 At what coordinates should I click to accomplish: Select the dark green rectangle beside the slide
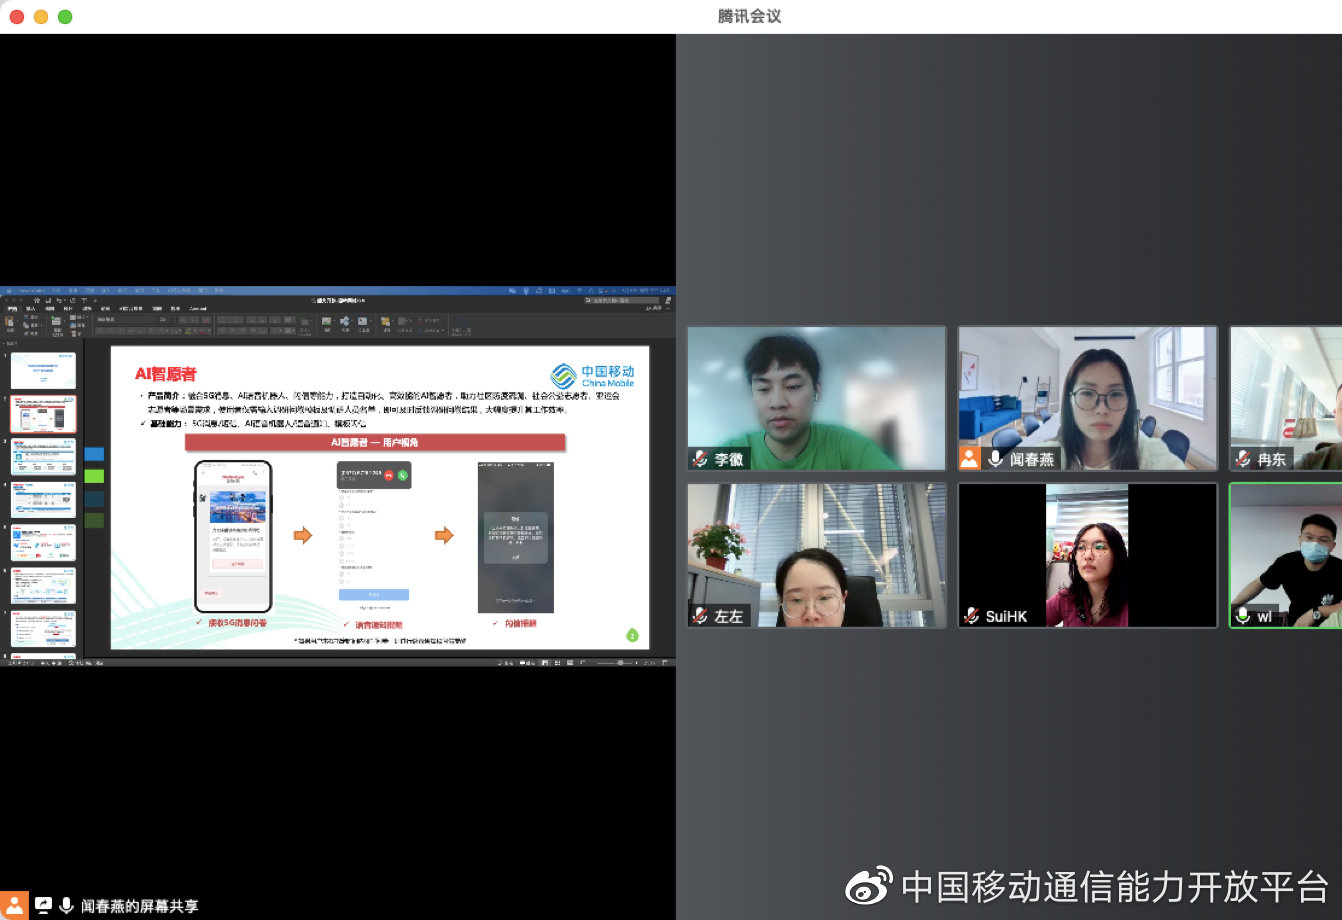(x=94, y=520)
